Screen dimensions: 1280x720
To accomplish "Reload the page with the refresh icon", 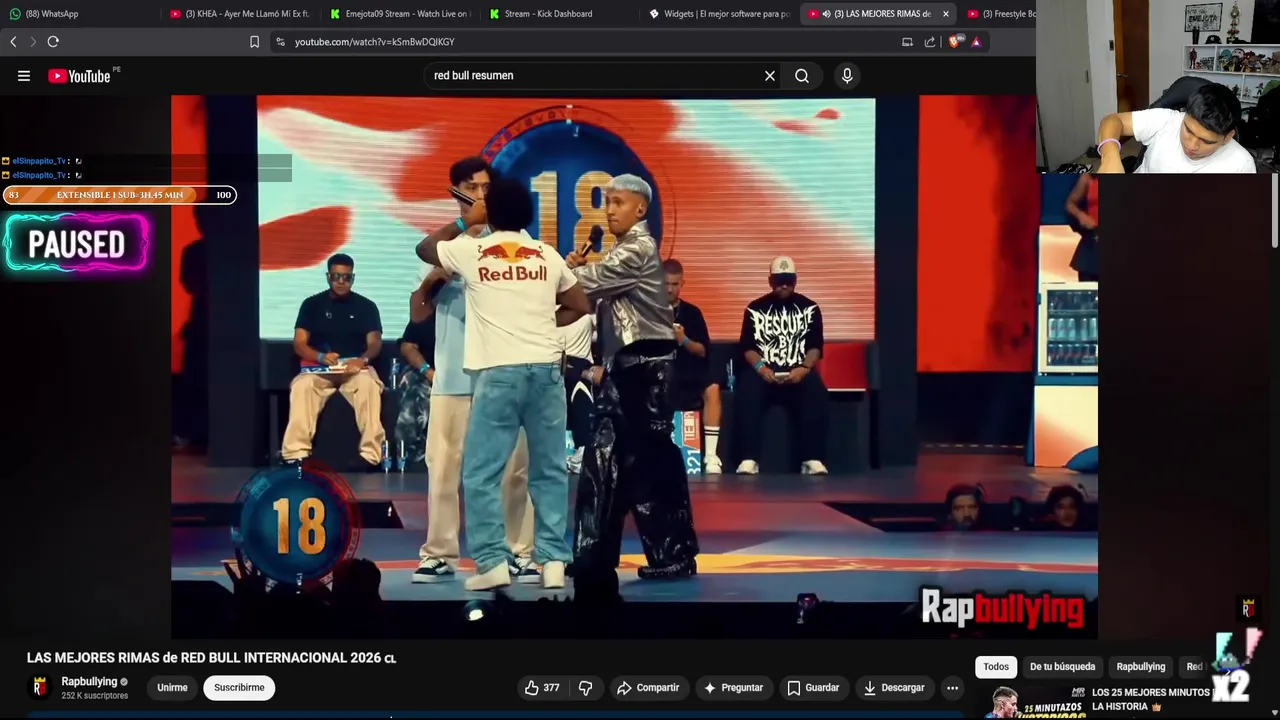I will 53,42.
